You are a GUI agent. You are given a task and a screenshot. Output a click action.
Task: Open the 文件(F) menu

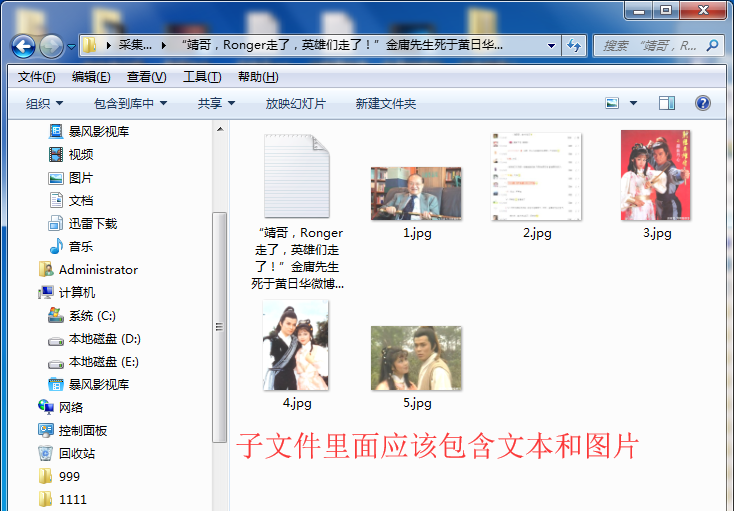click(x=36, y=77)
